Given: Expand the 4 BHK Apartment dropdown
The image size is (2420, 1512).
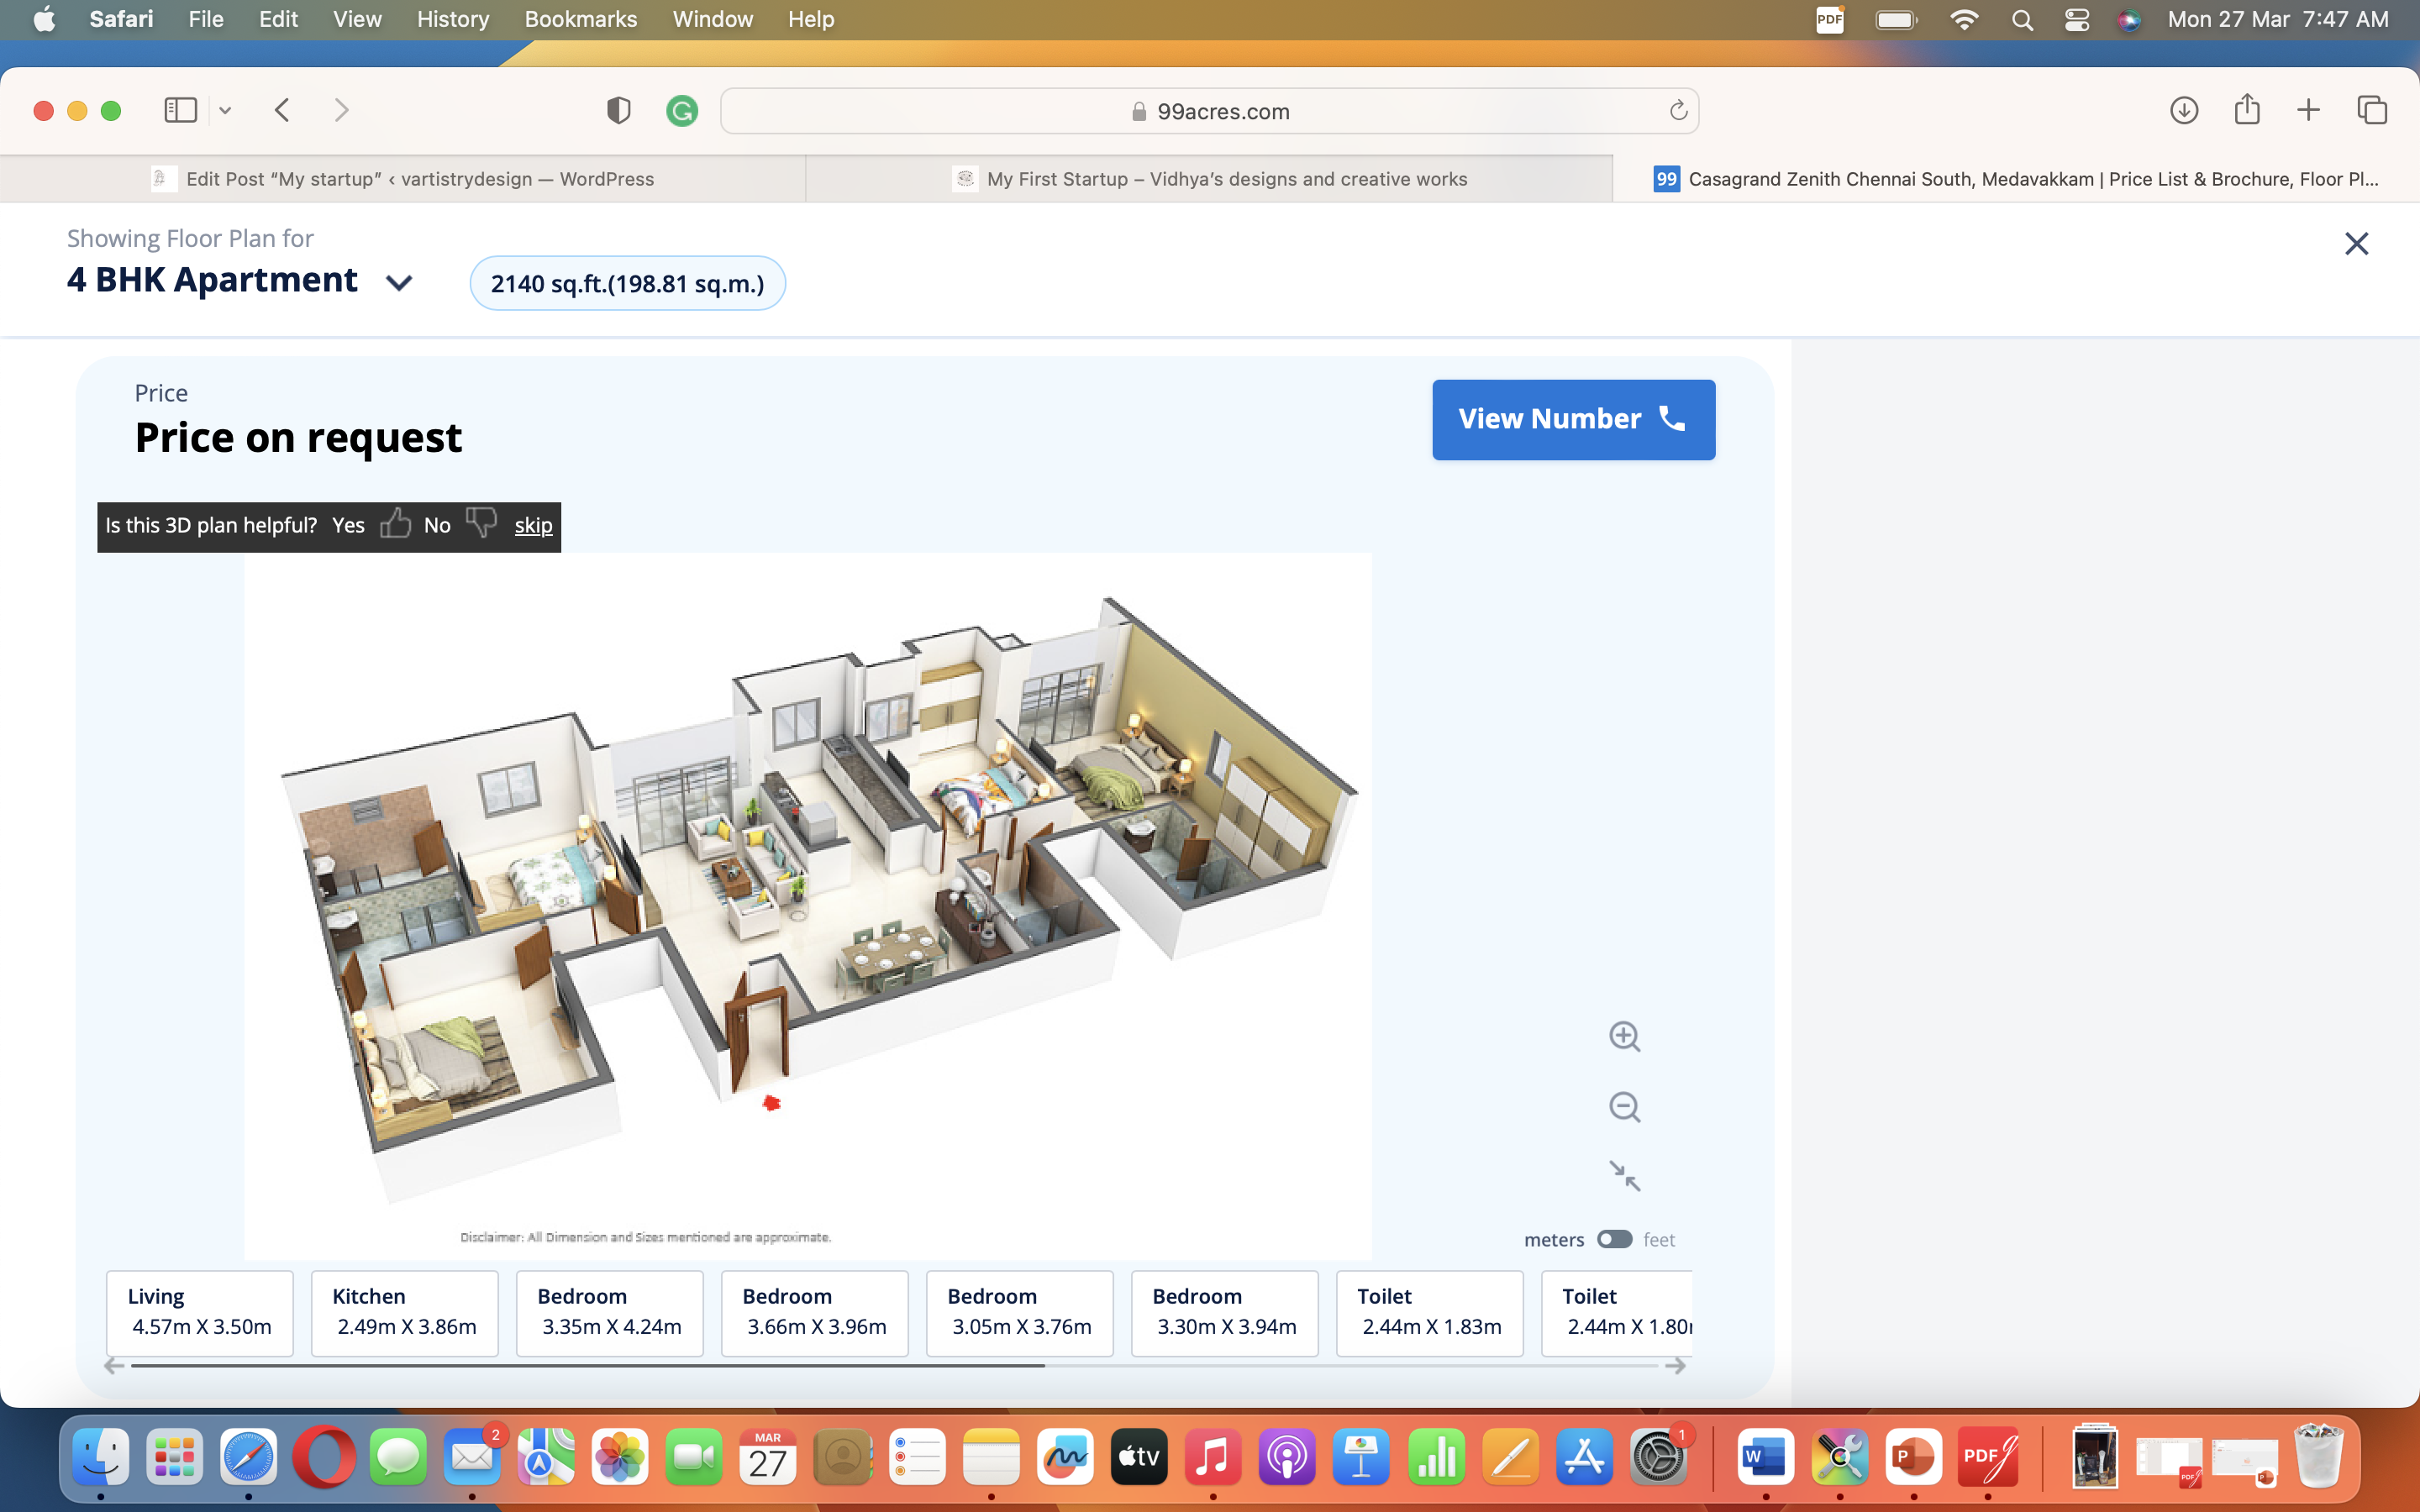Looking at the screenshot, I should coord(399,283).
